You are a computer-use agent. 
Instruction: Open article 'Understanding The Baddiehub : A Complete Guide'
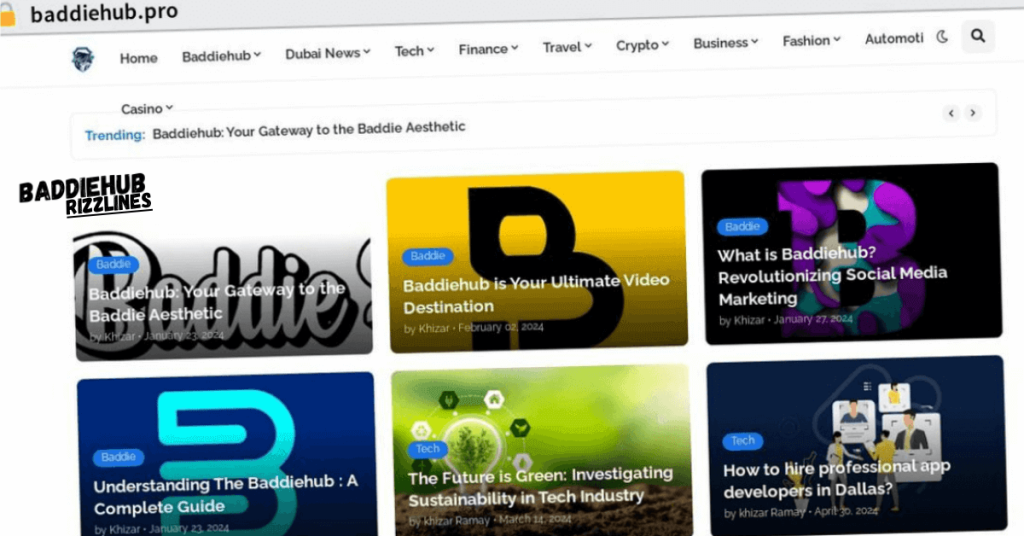pyautogui.click(x=225, y=494)
